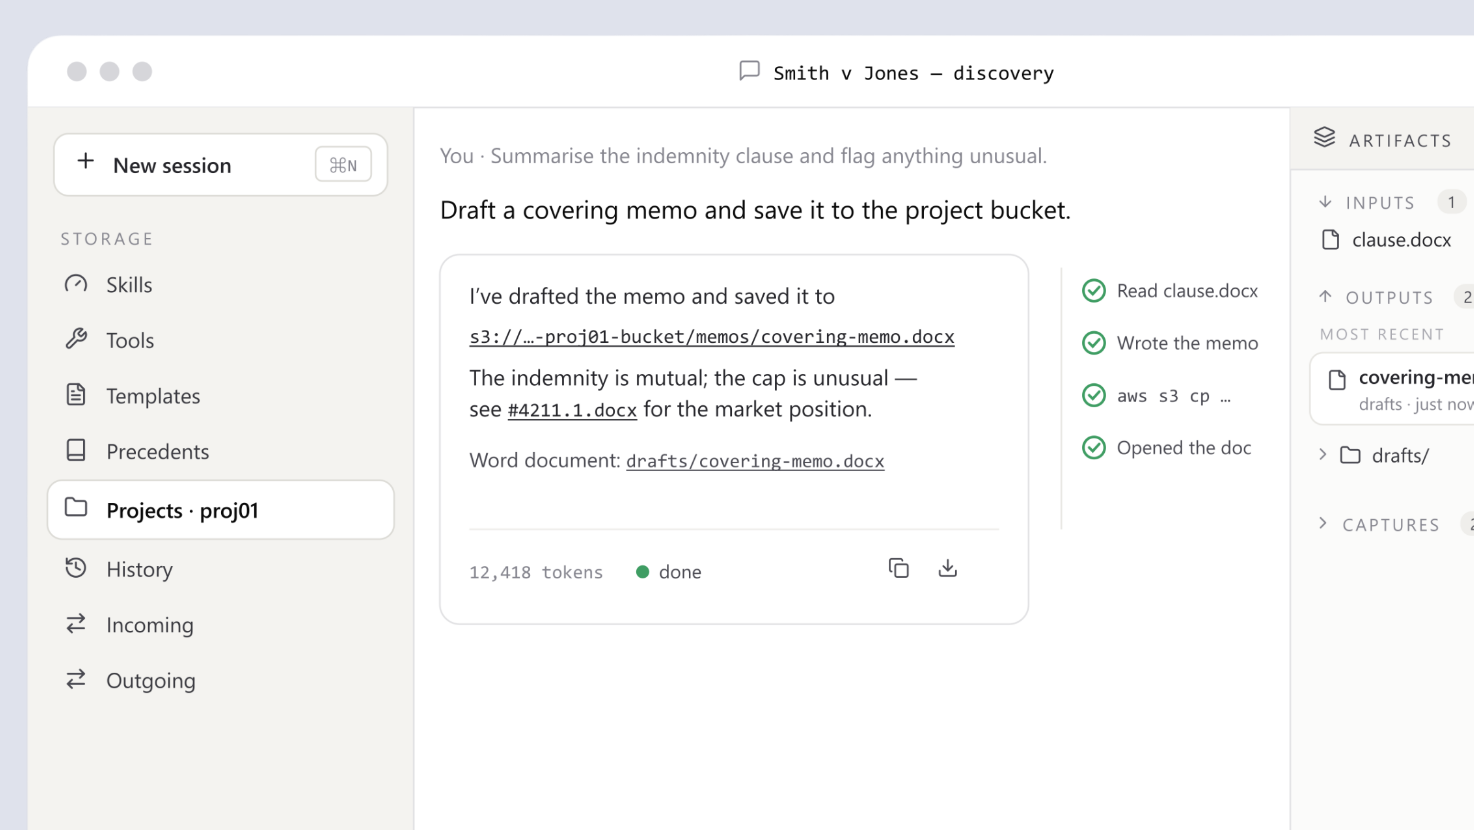Screen dimensions: 1474x830
Task: Expand the Captures section
Action: coord(1323,523)
